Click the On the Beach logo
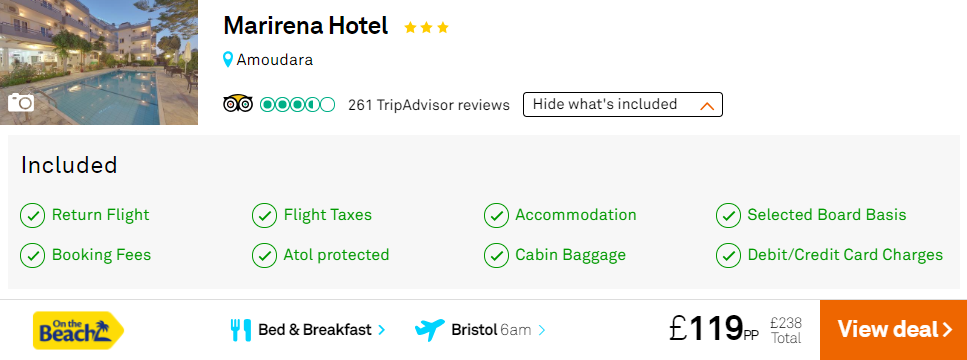The width and height of the screenshot is (967, 360). (78, 330)
